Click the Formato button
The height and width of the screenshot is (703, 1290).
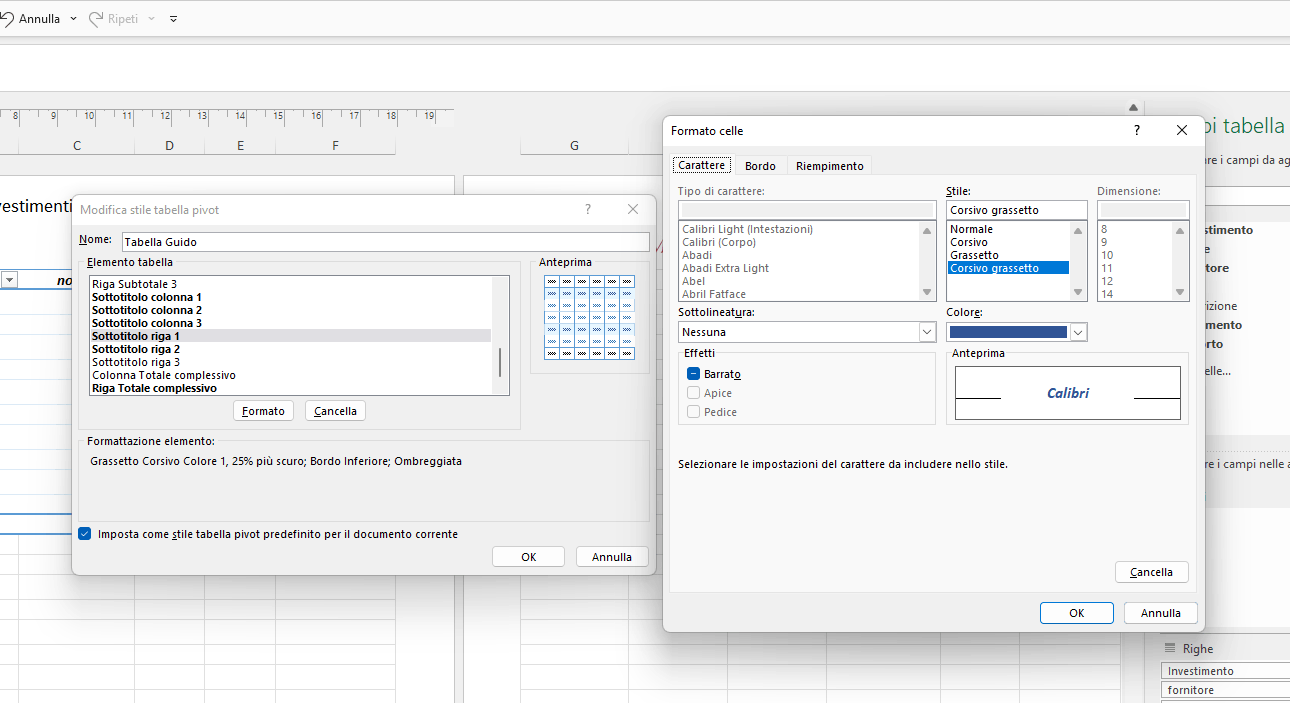[x=263, y=411]
